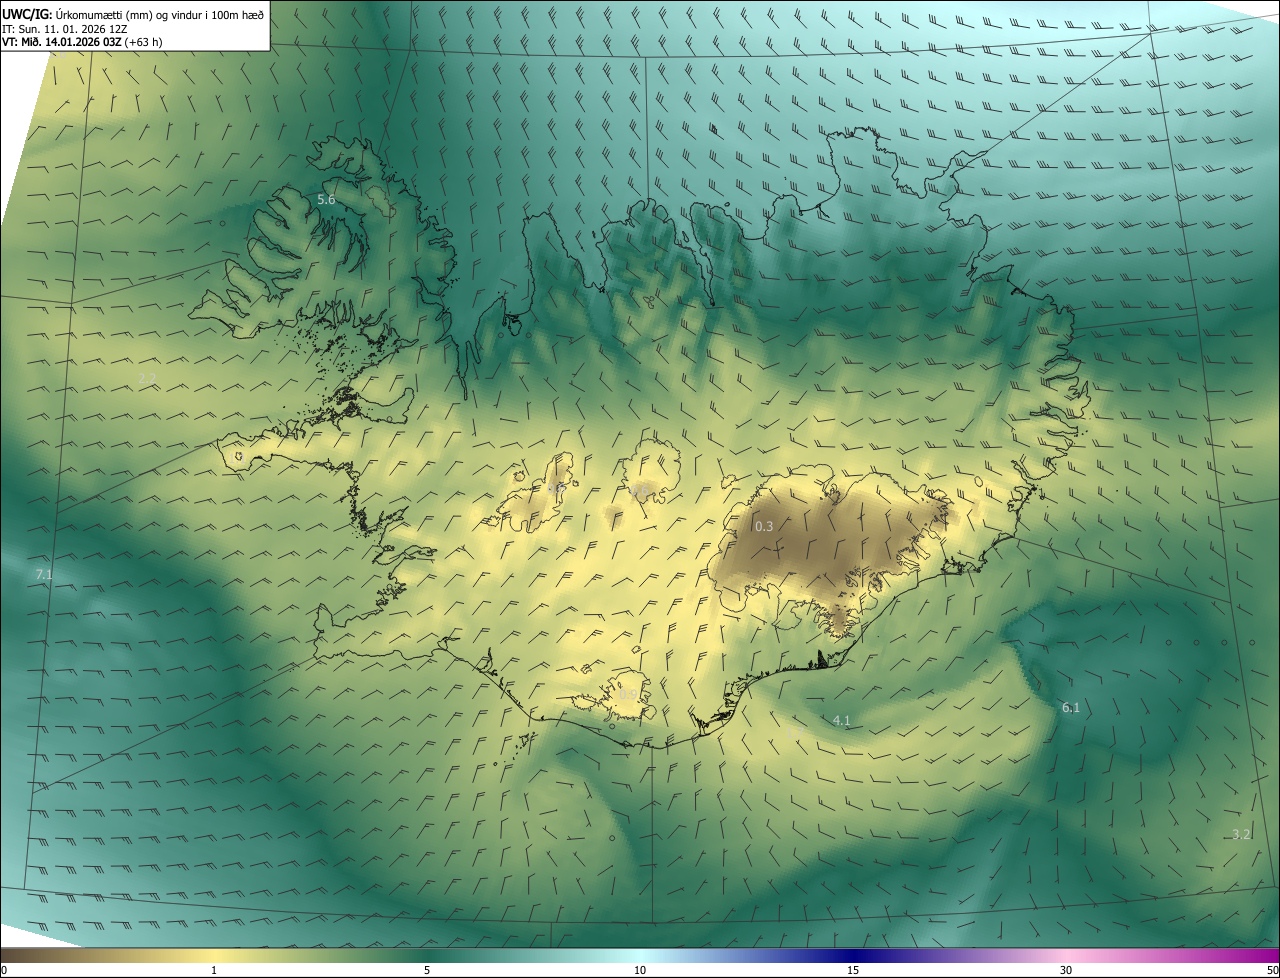Click the 10 tick label on the color scale

(640, 970)
